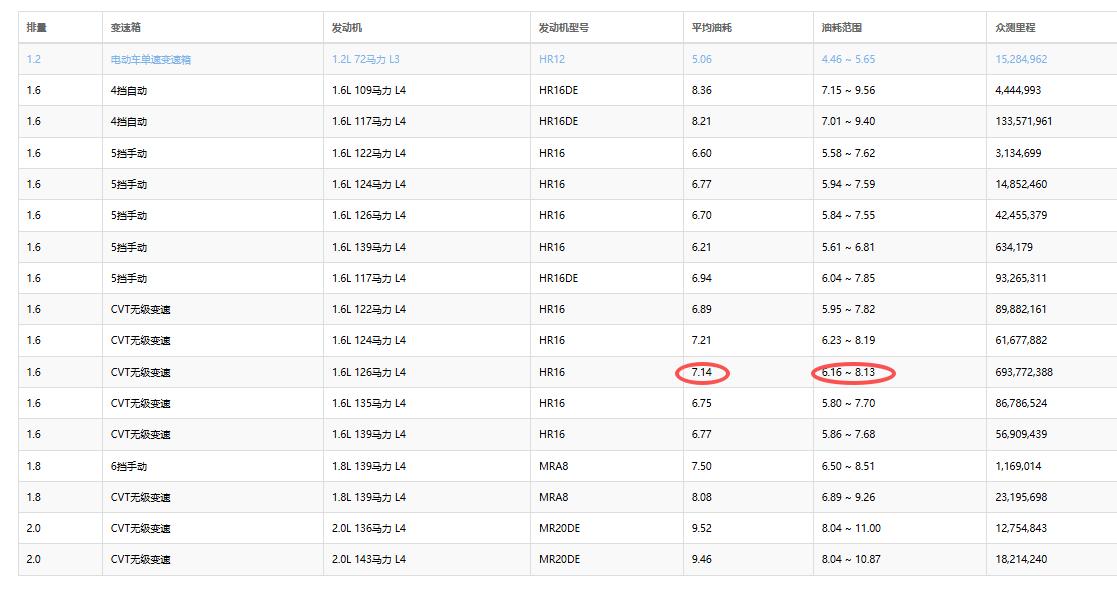Click the 5.06 average consumption link
The width and height of the screenshot is (1117, 590).
coord(701,59)
